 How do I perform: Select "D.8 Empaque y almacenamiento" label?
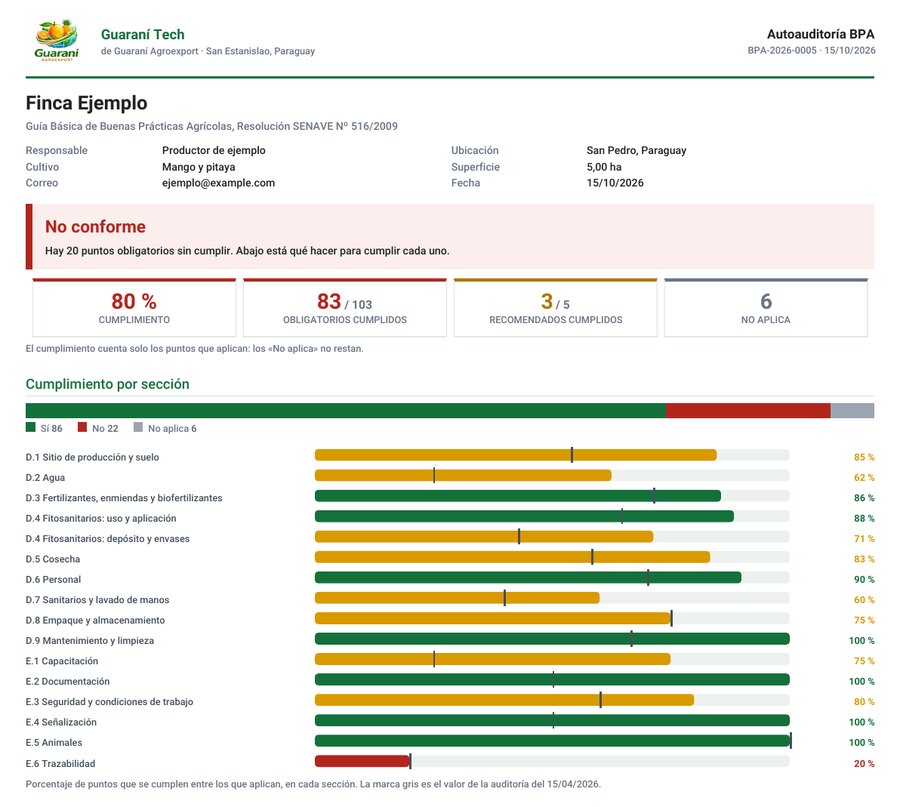(95, 620)
